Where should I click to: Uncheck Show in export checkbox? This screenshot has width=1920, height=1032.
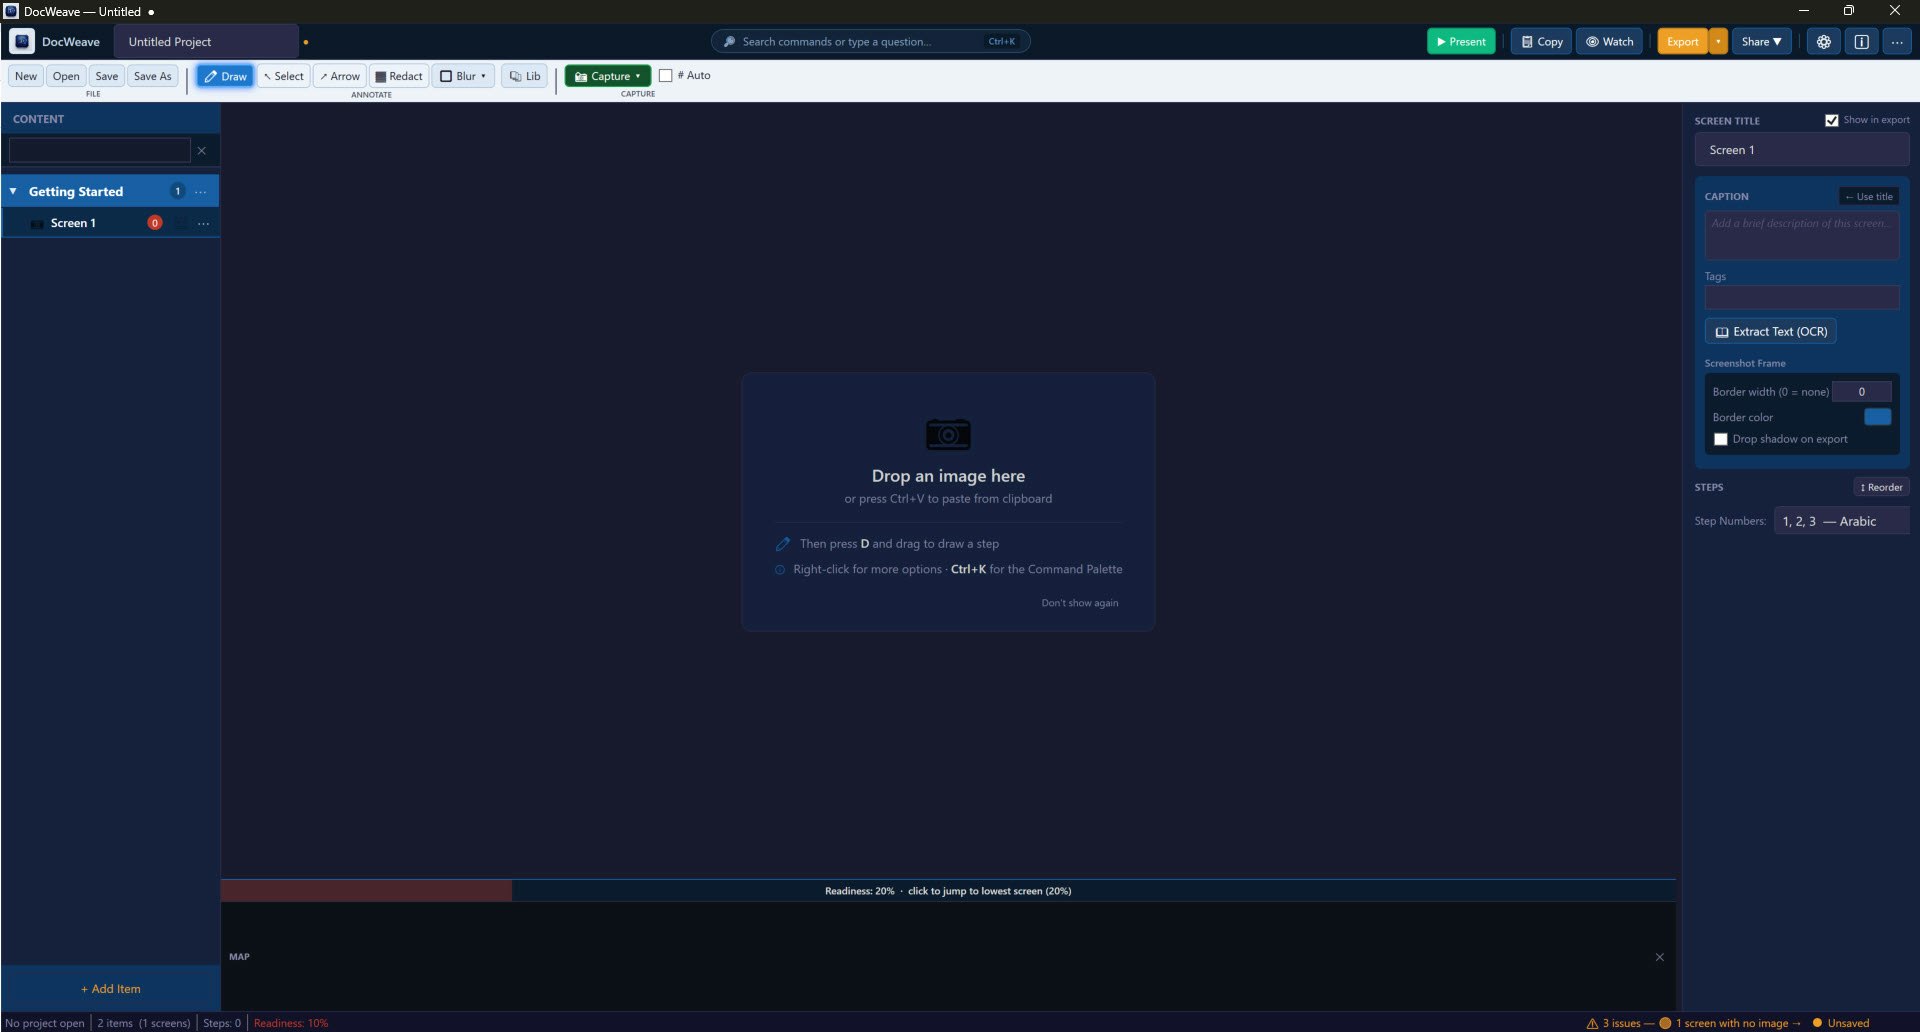pyautogui.click(x=1831, y=120)
